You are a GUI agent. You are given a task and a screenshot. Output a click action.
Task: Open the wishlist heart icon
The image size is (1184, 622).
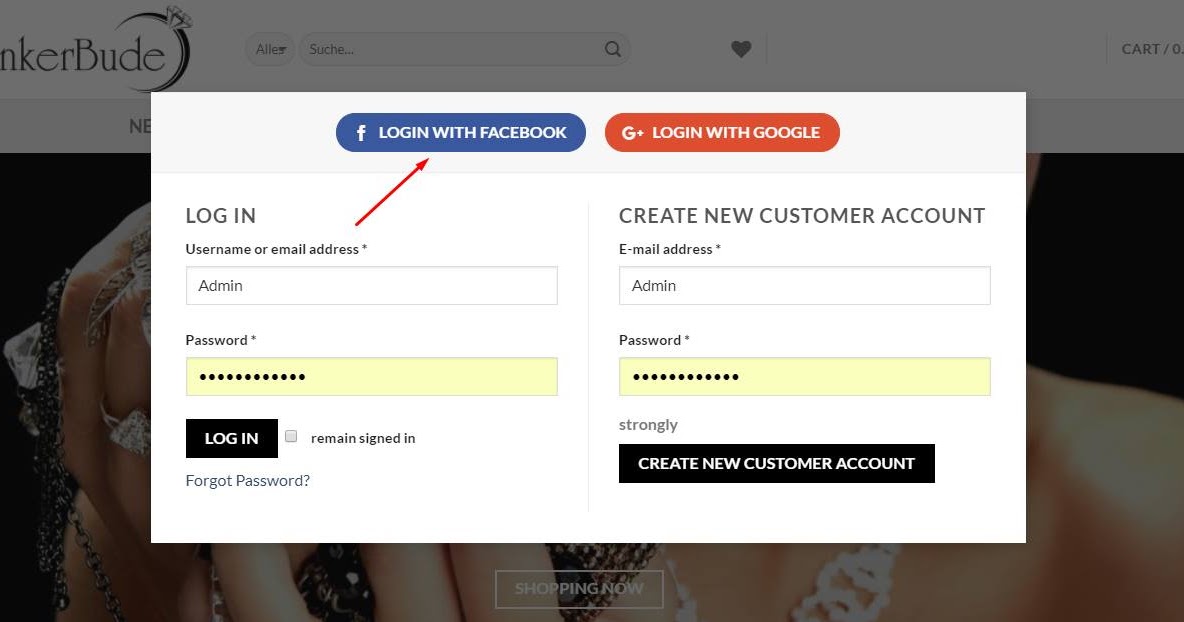click(x=741, y=49)
